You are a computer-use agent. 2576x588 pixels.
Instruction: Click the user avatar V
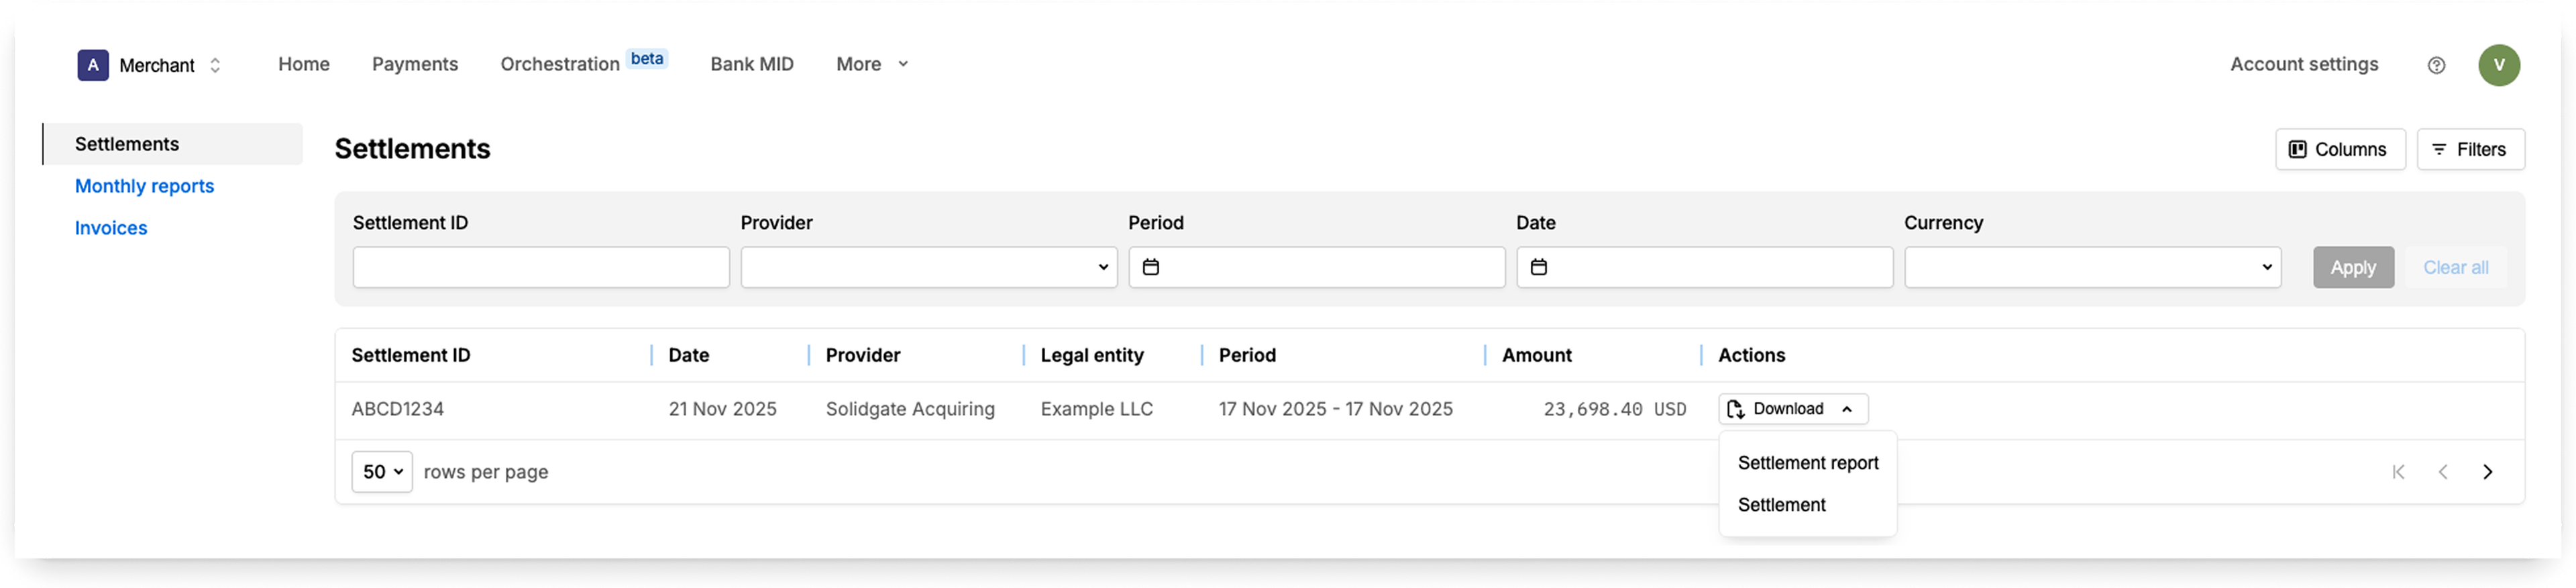[x=2501, y=65]
